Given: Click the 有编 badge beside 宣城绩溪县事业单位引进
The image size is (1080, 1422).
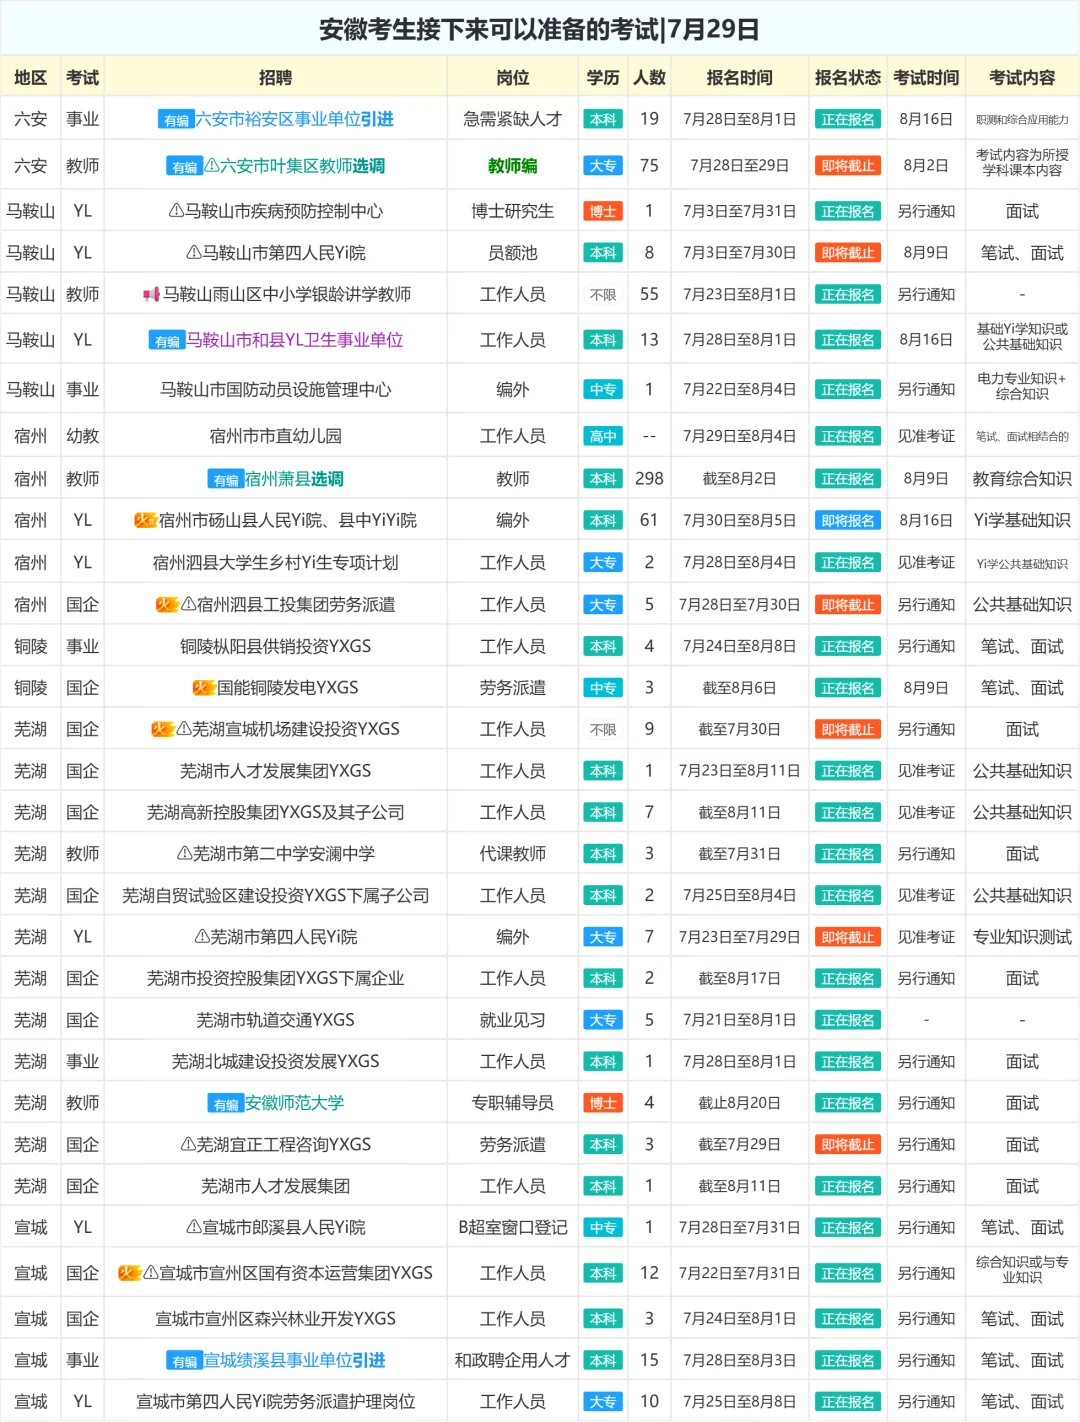Looking at the screenshot, I should (185, 1361).
